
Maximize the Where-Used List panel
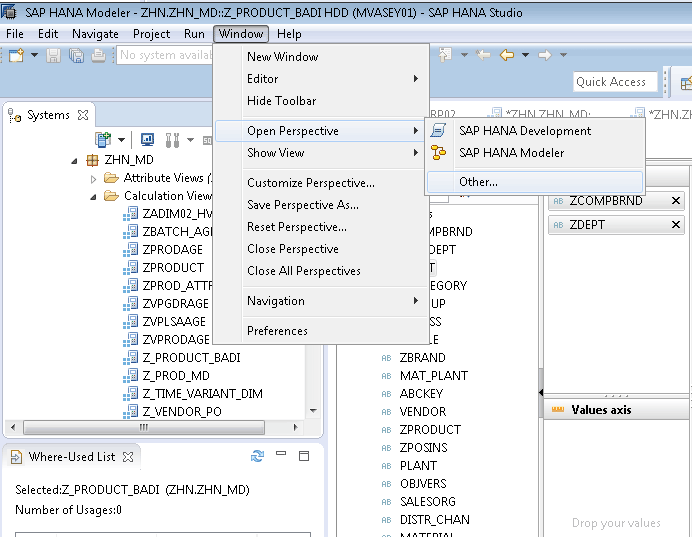tap(304, 456)
